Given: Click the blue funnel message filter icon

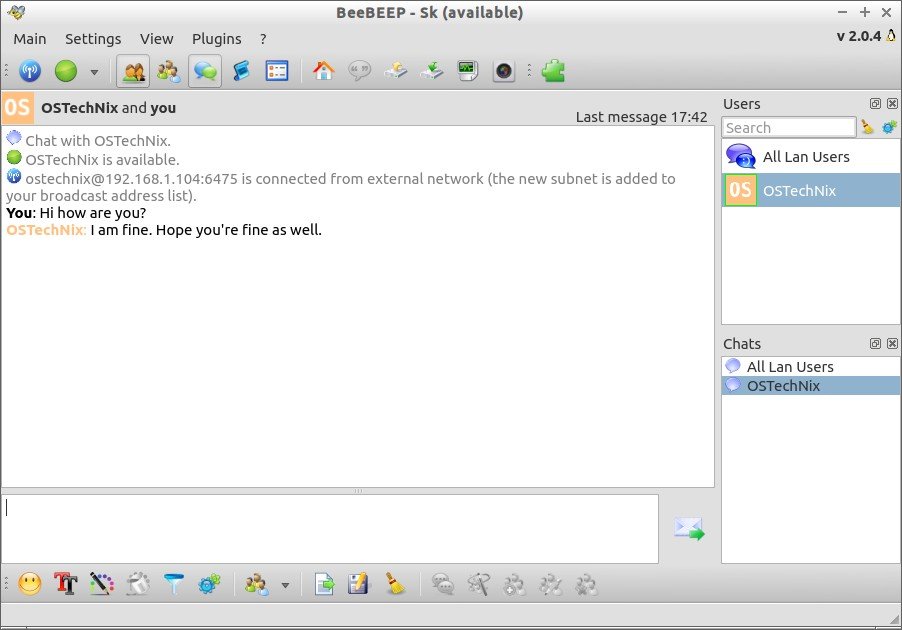Looking at the screenshot, I should [174, 585].
